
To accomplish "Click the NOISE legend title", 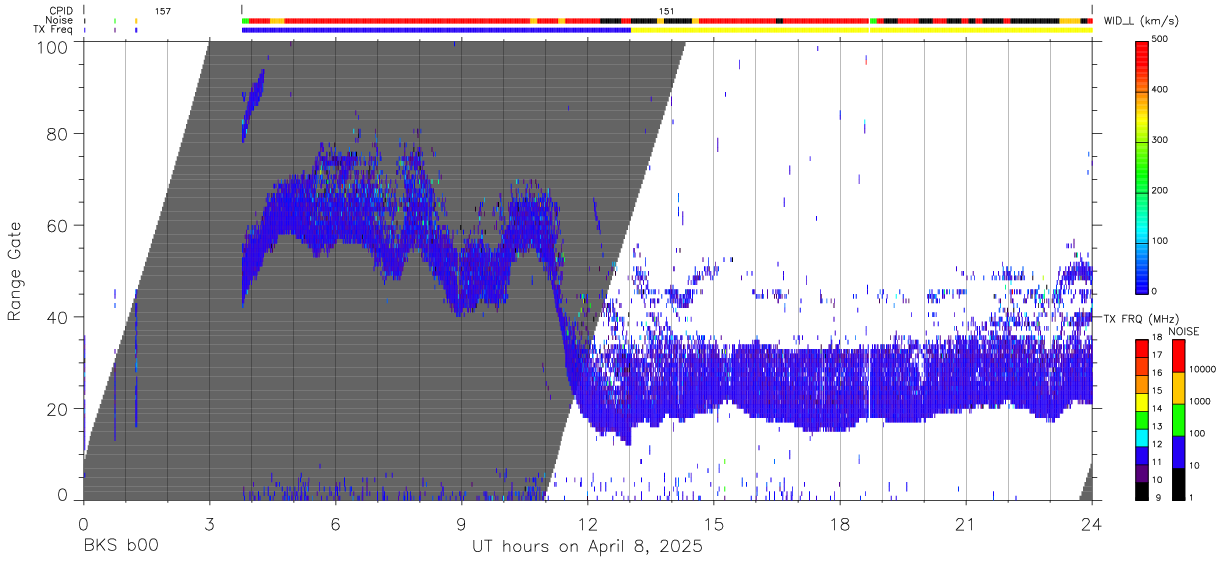I will (x=1182, y=330).
